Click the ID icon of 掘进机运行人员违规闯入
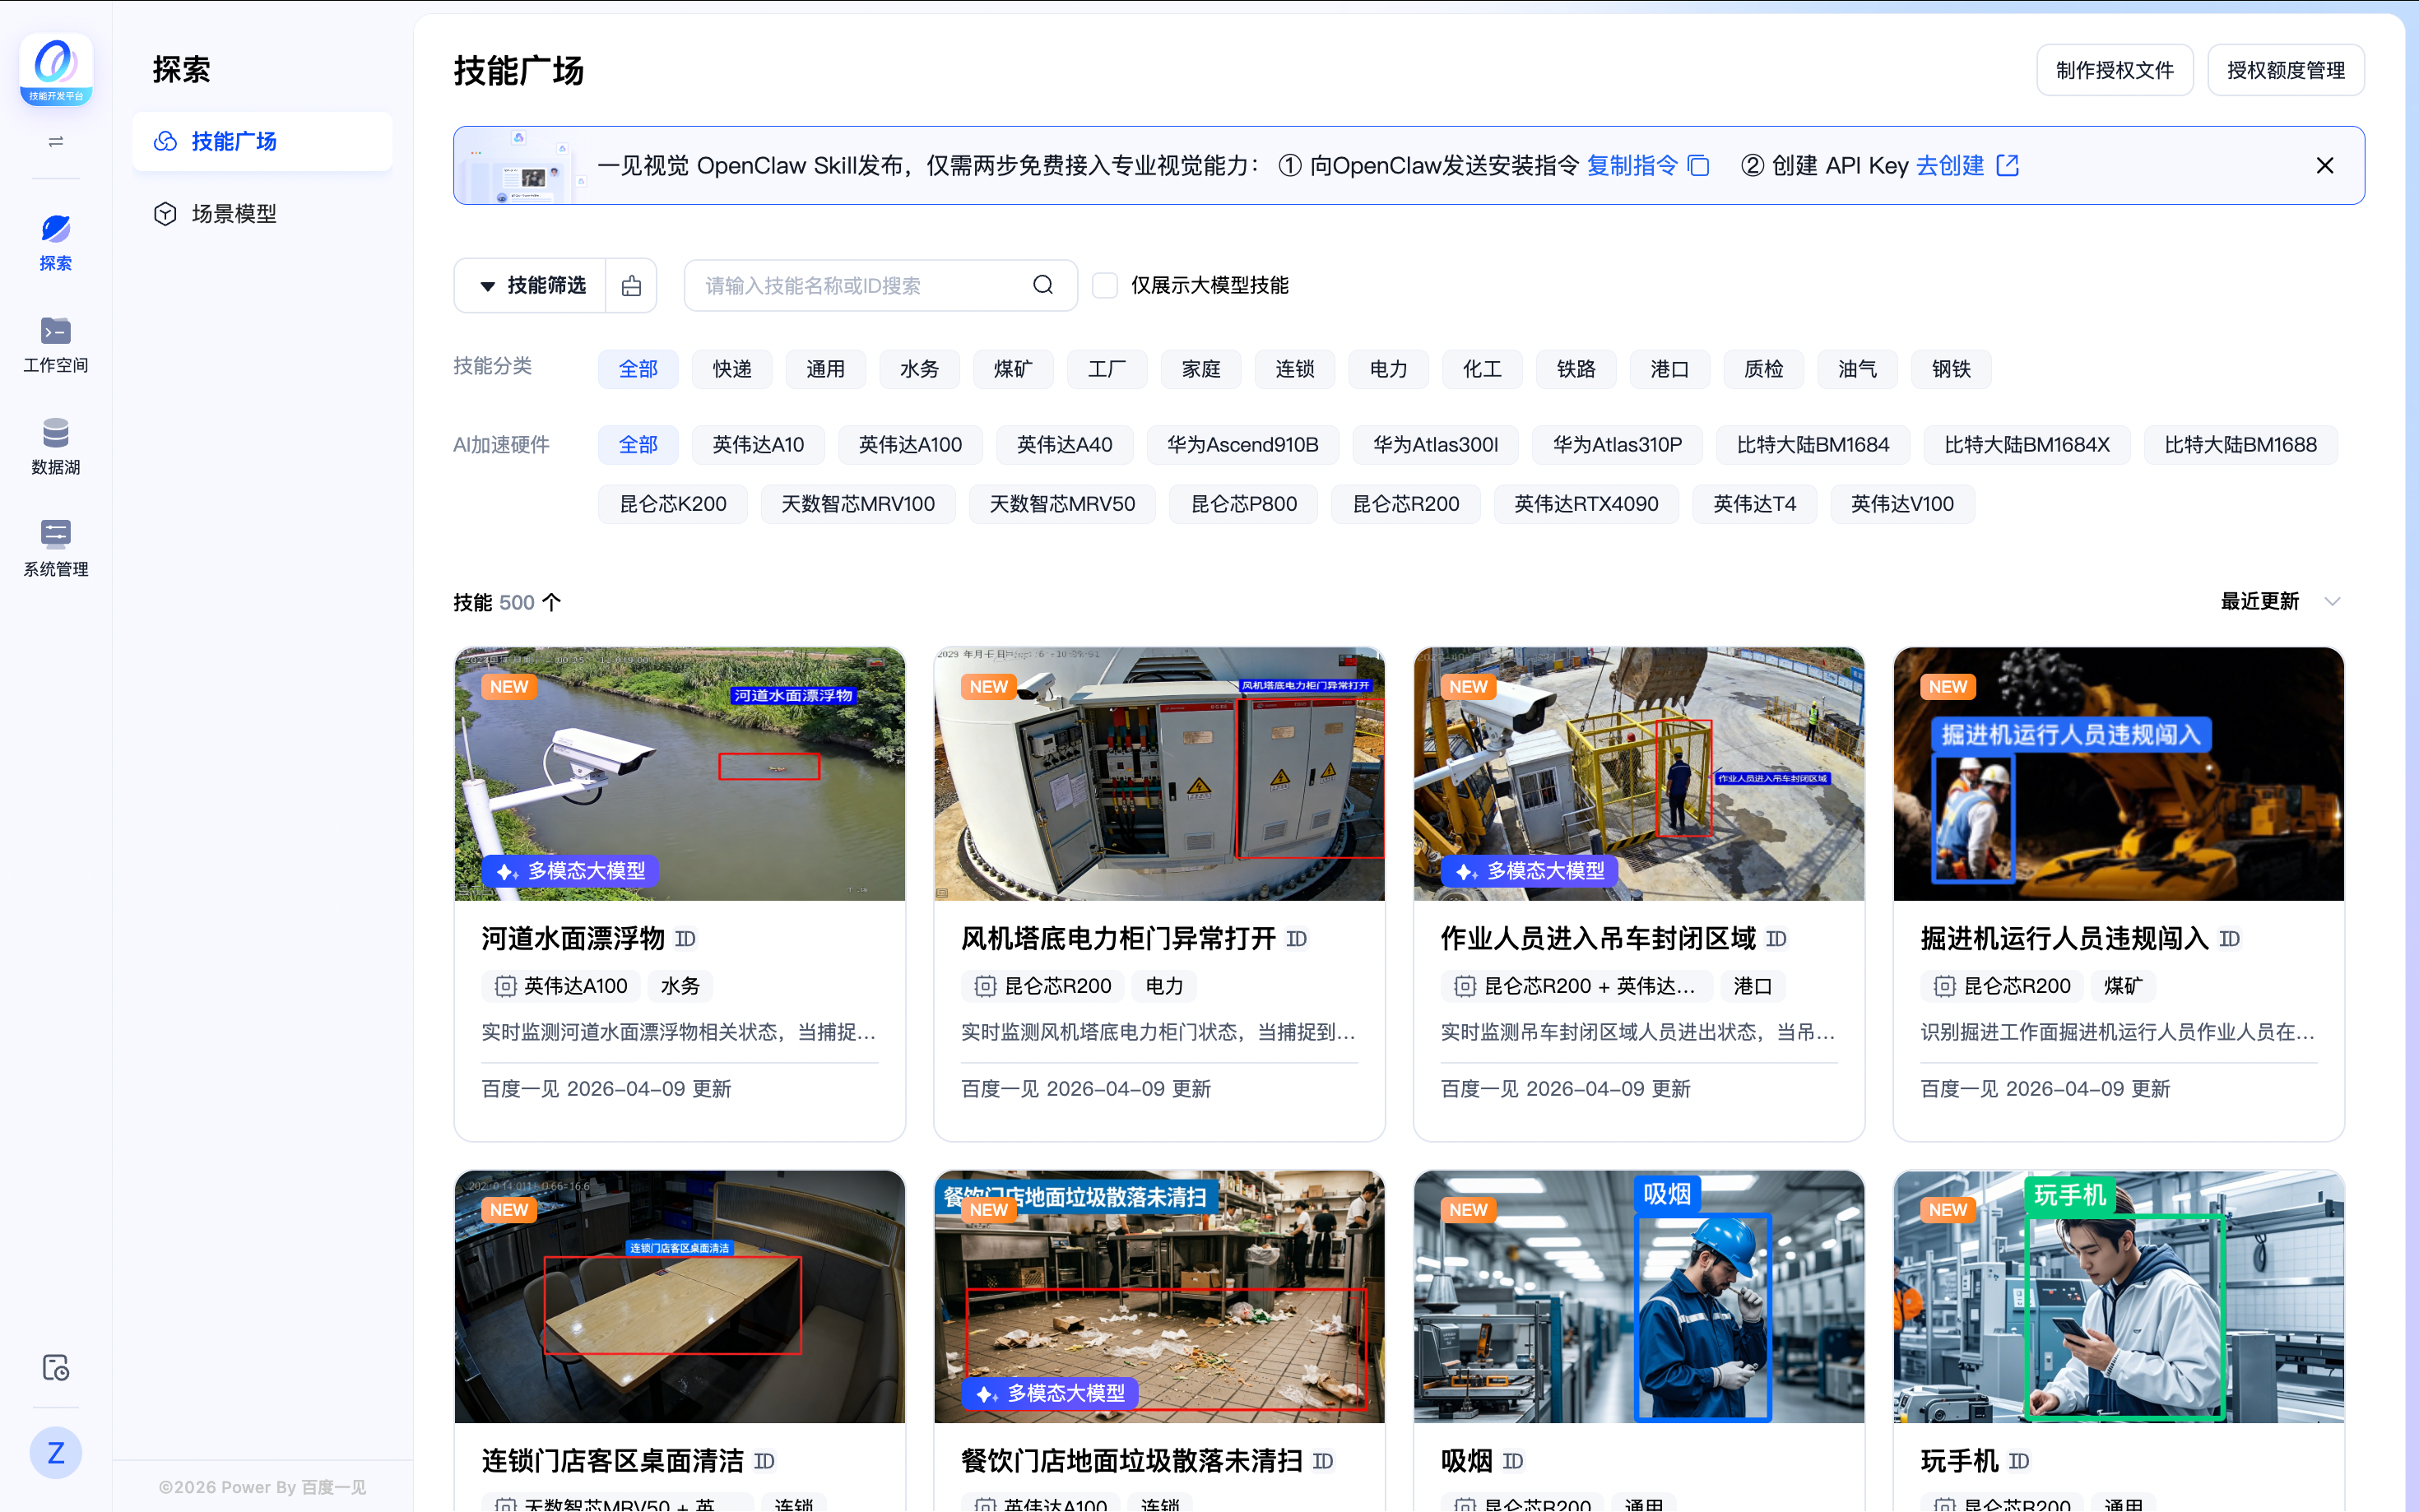 (x=2229, y=938)
